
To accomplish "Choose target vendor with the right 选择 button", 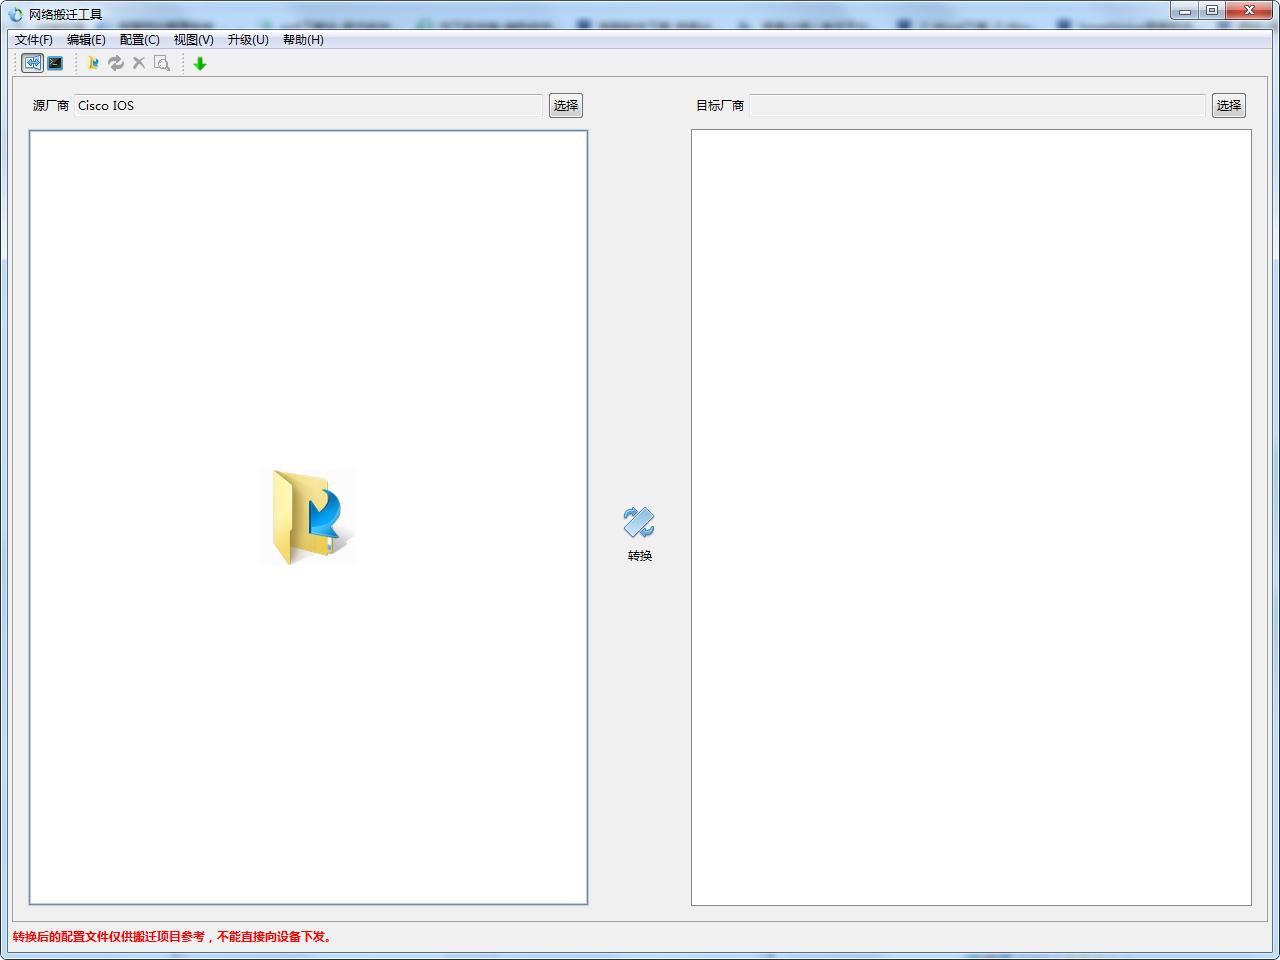I will coord(1228,105).
